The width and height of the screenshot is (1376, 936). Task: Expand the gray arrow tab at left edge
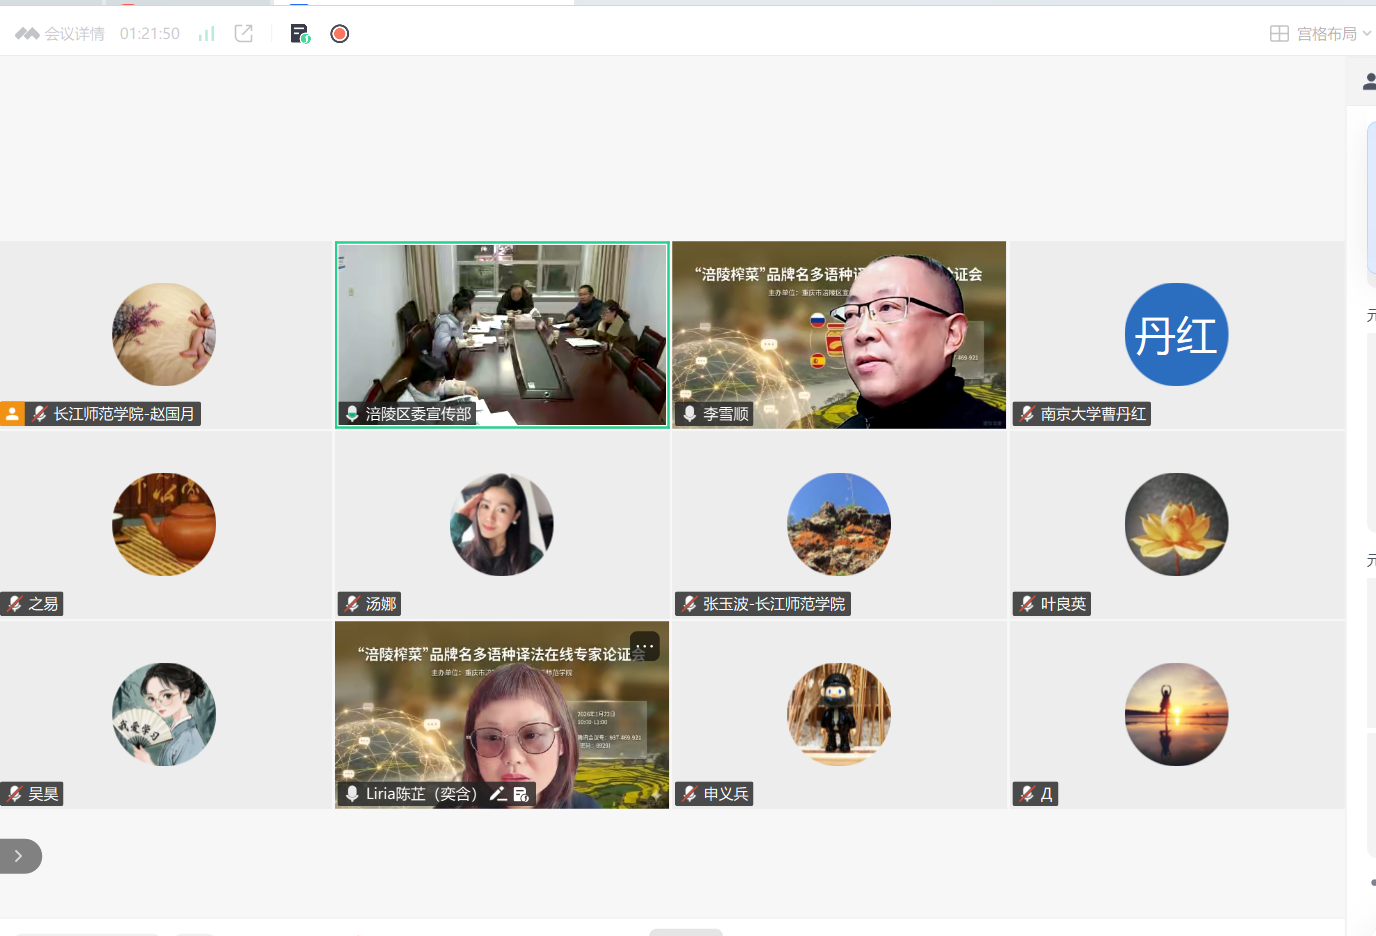click(x=19, y=856)
